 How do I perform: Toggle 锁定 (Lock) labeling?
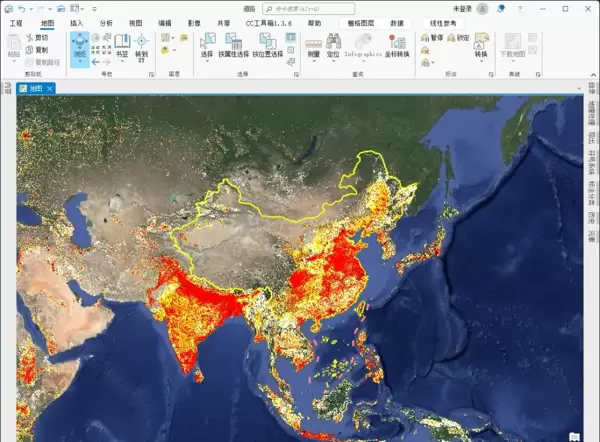(457, 38)
